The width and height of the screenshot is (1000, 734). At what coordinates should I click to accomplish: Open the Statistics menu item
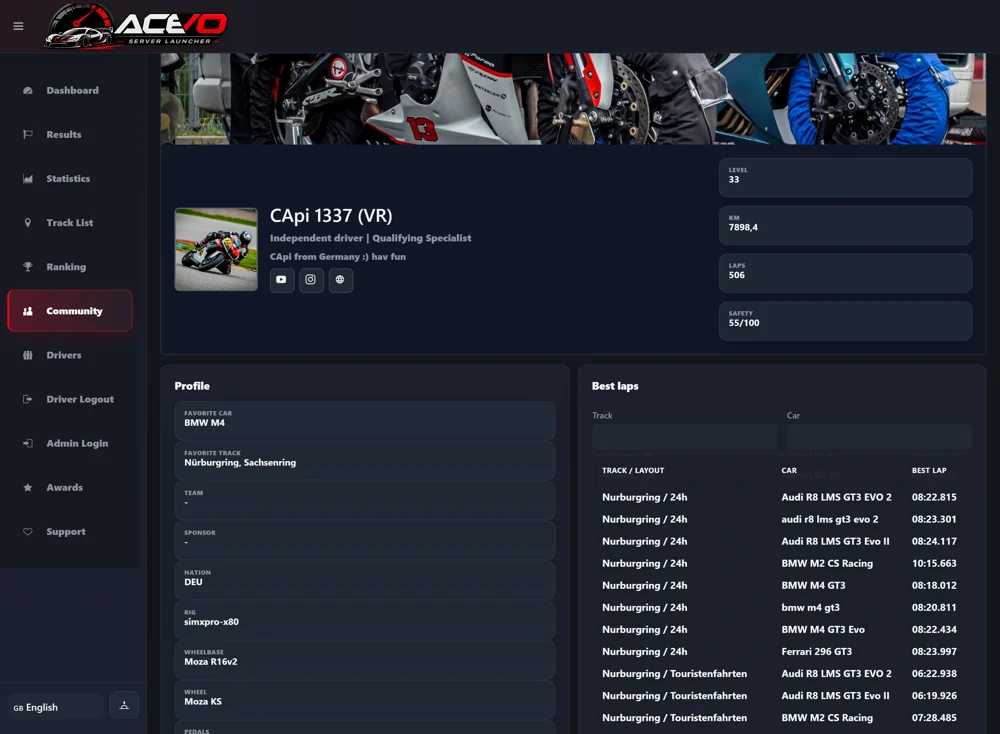coord(70,179)
